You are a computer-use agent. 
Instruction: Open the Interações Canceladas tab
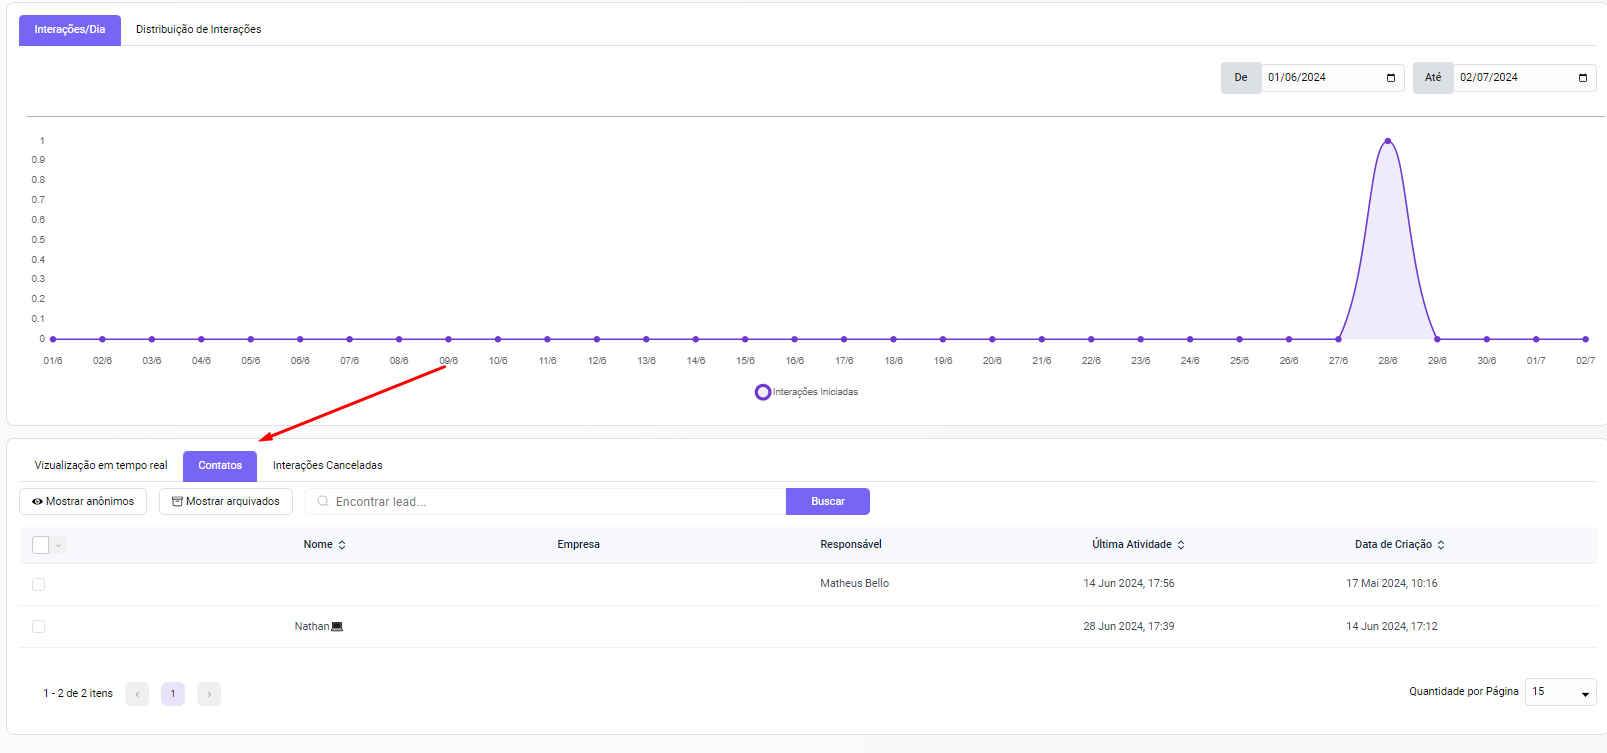click(x=327, y=466)
